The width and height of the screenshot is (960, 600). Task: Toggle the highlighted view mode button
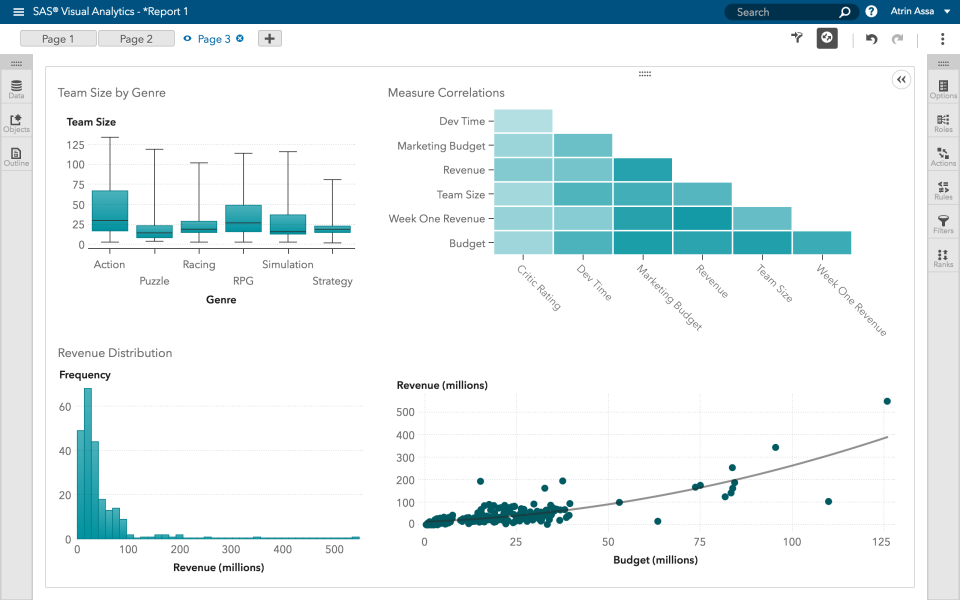pyautogui.click(x=826, y=37)
